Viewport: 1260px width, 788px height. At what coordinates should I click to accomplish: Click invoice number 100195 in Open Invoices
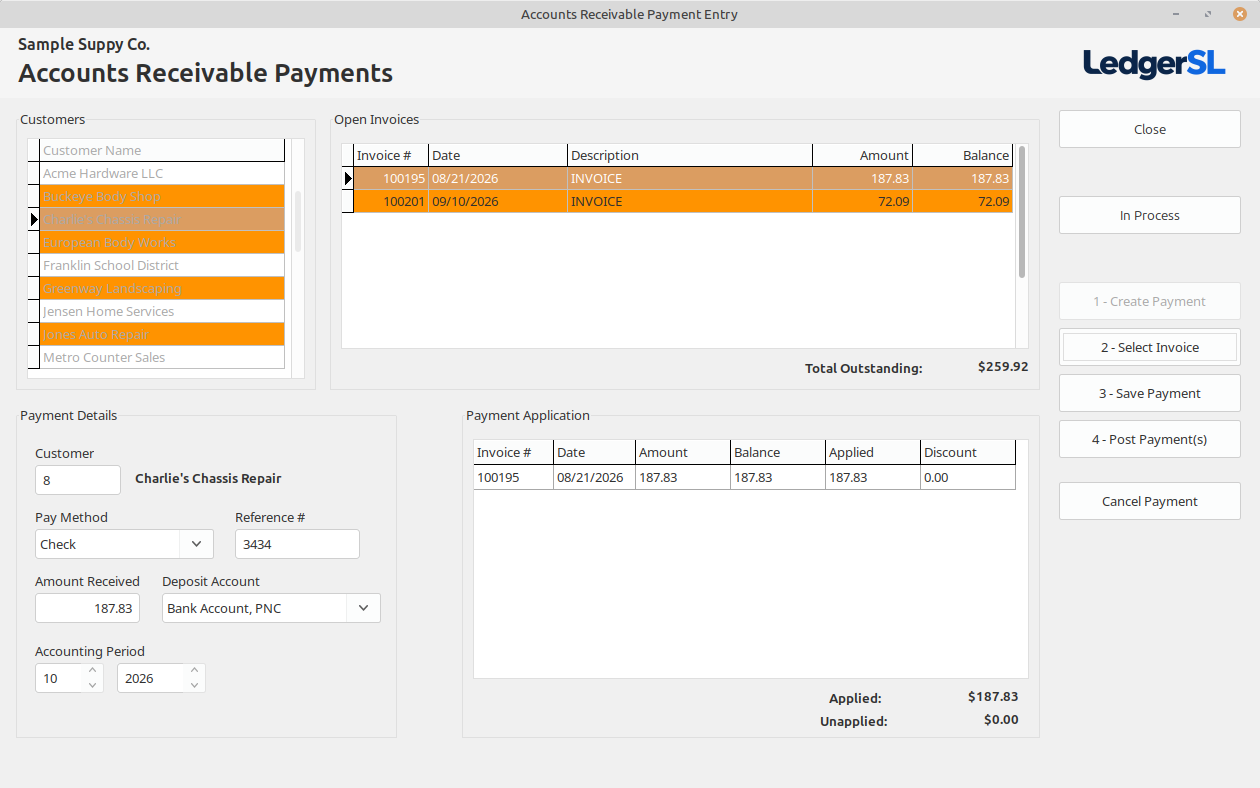(x=391, y=178)
